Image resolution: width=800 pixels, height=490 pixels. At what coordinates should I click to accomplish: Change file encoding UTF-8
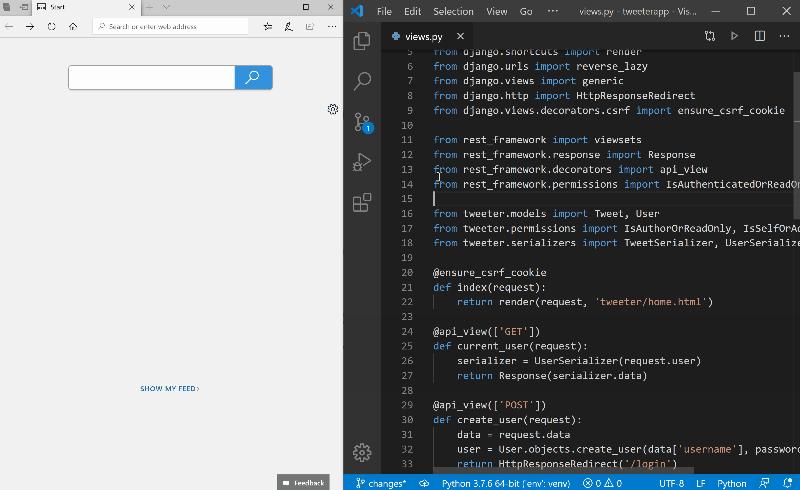[x=671, y=483]
